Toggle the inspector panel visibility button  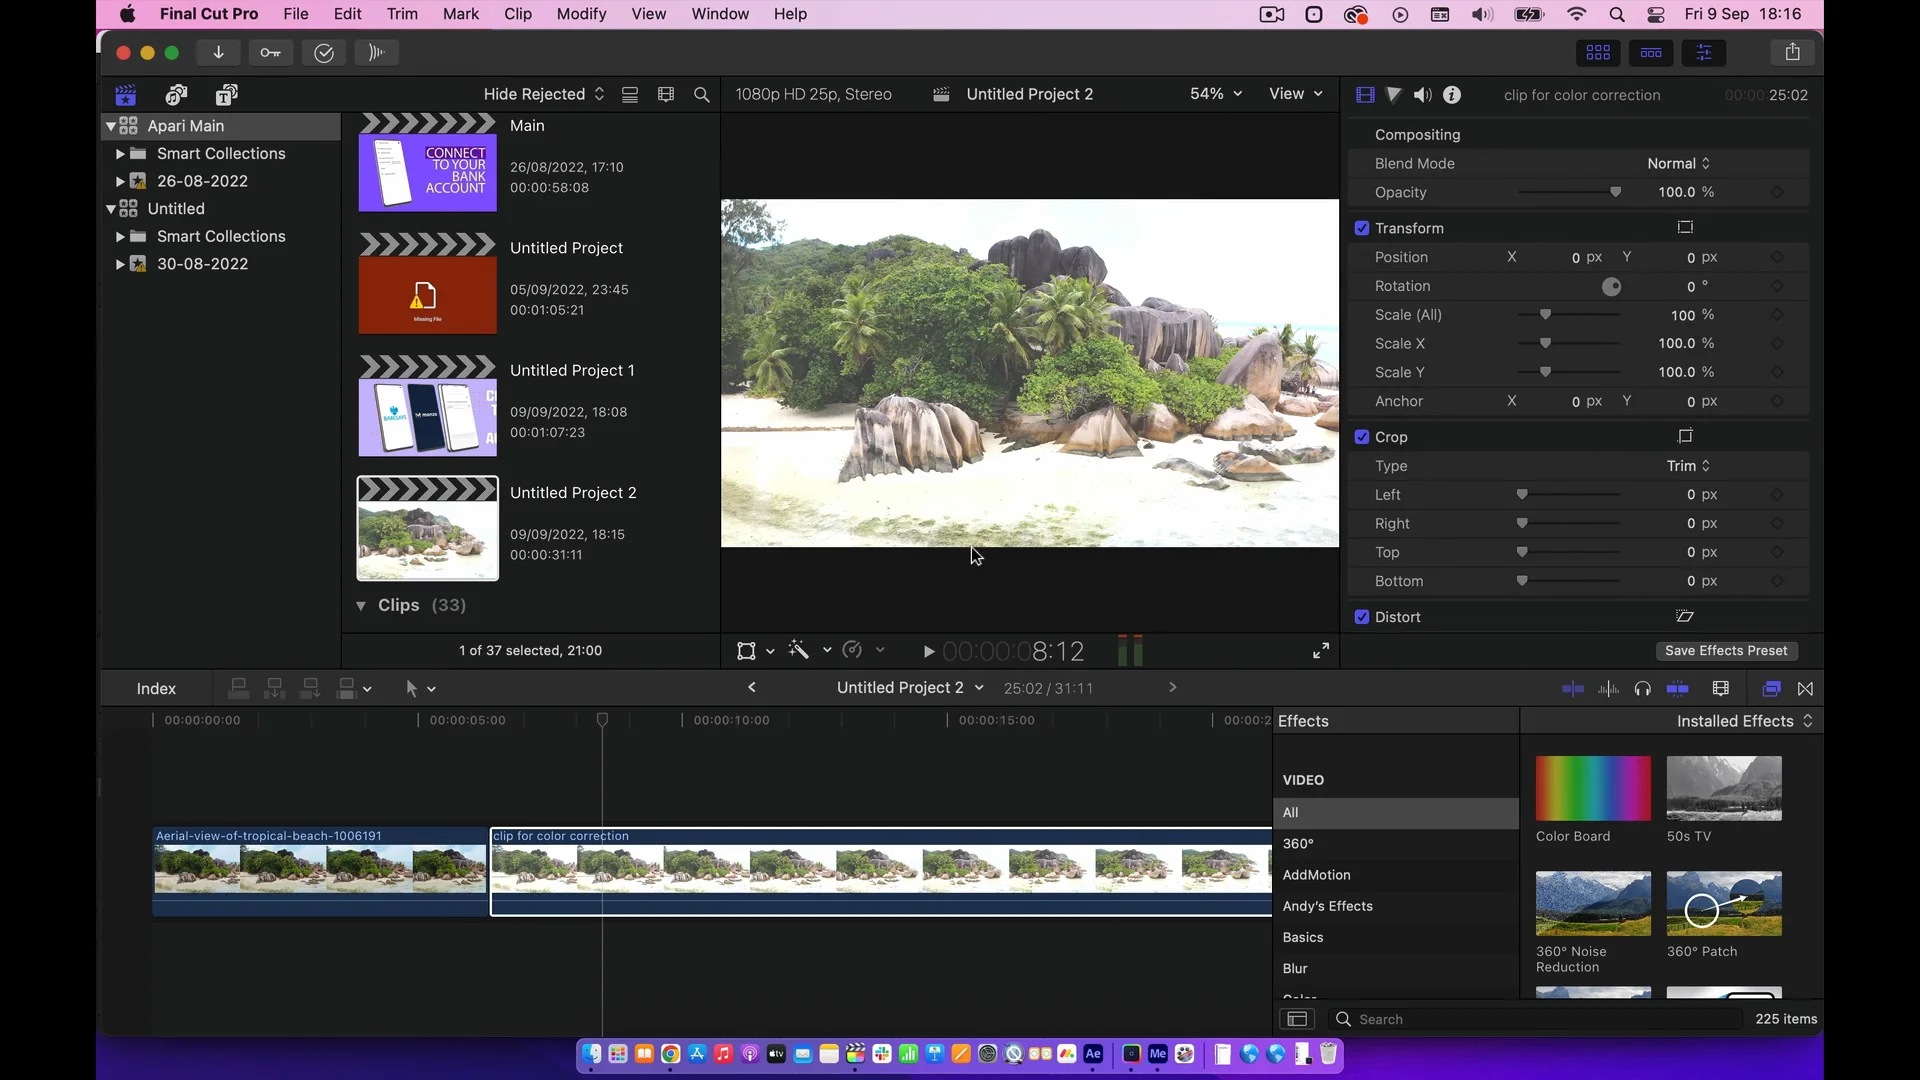pos(1704,52)
